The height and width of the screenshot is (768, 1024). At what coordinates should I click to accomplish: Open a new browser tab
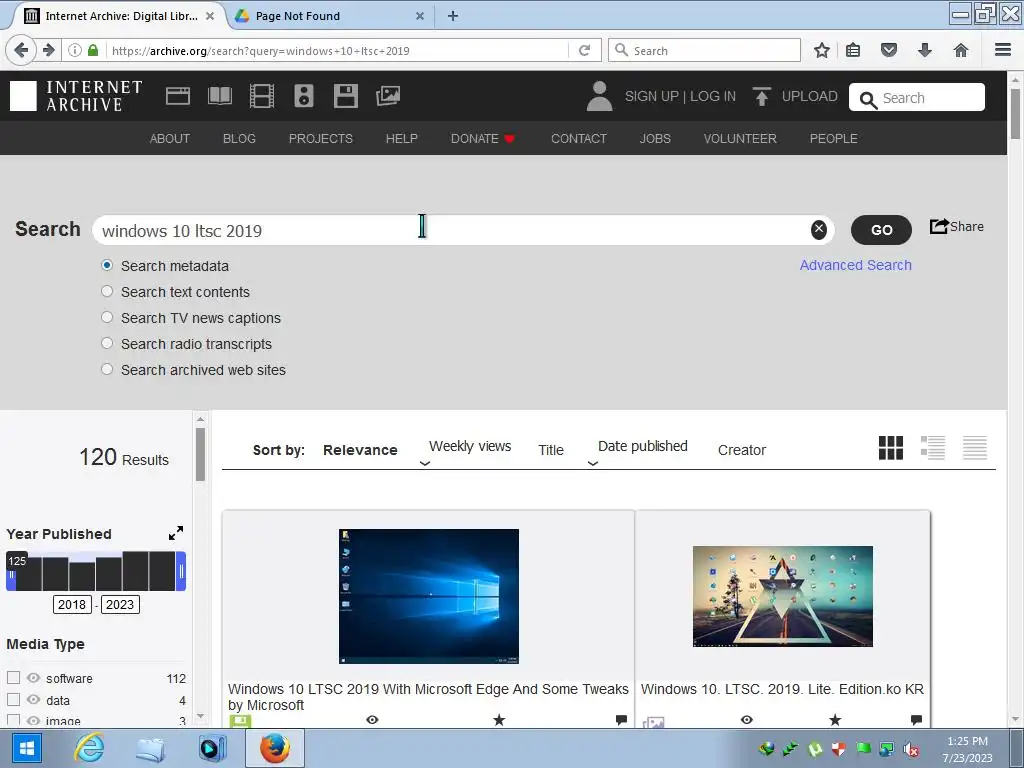453,16
